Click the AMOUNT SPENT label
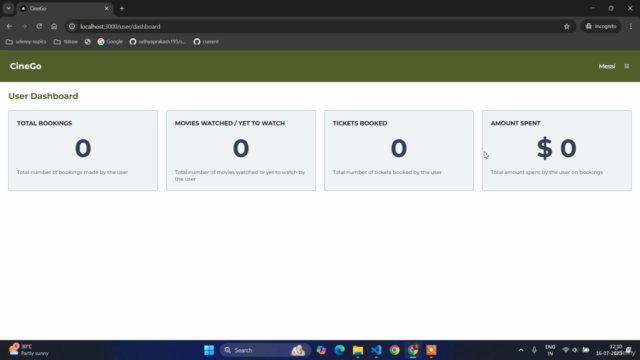 point(515,123)
